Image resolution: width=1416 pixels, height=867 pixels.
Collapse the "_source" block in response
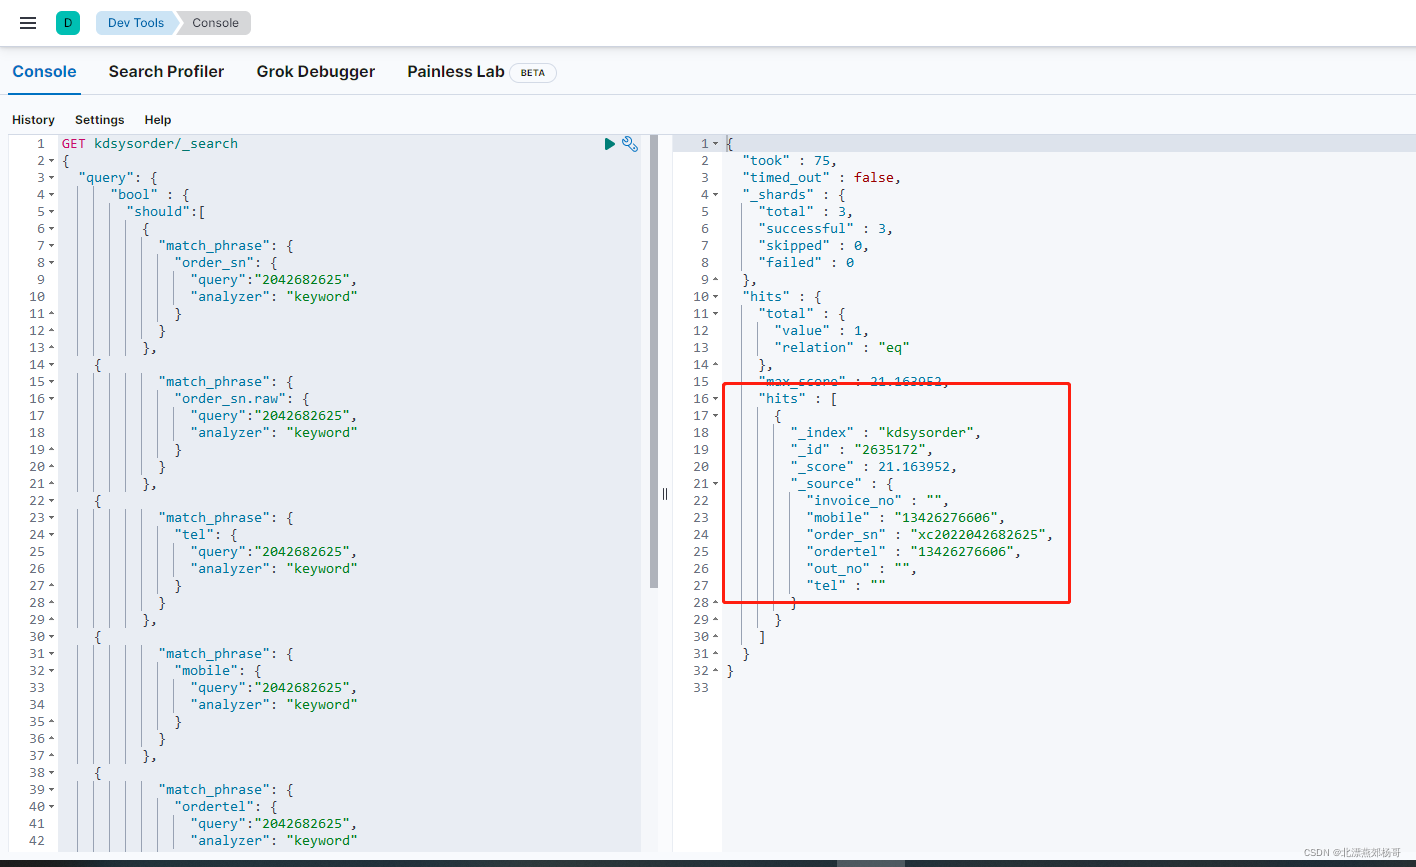tap(715, 484)
